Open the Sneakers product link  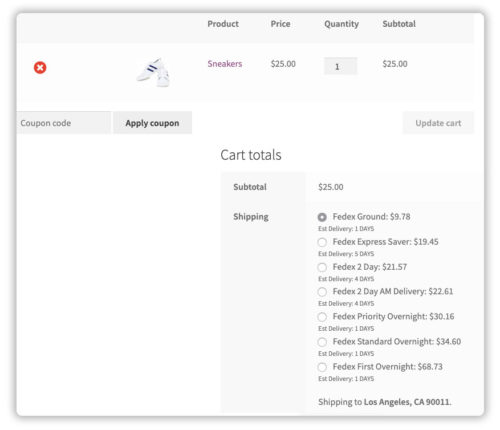click(x=225, y=64)
